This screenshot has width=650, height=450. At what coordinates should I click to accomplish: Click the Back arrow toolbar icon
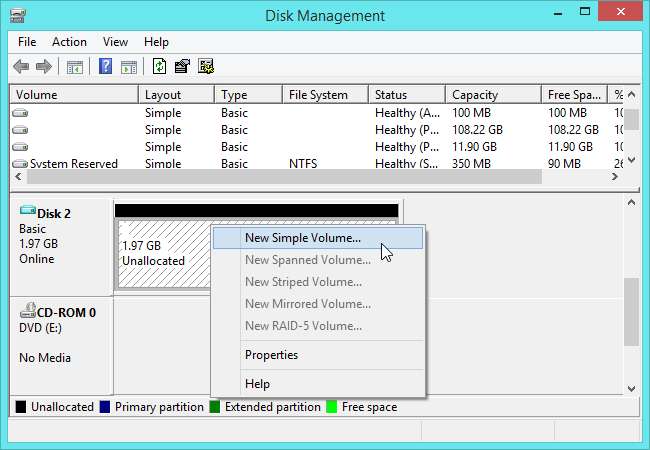21,66
